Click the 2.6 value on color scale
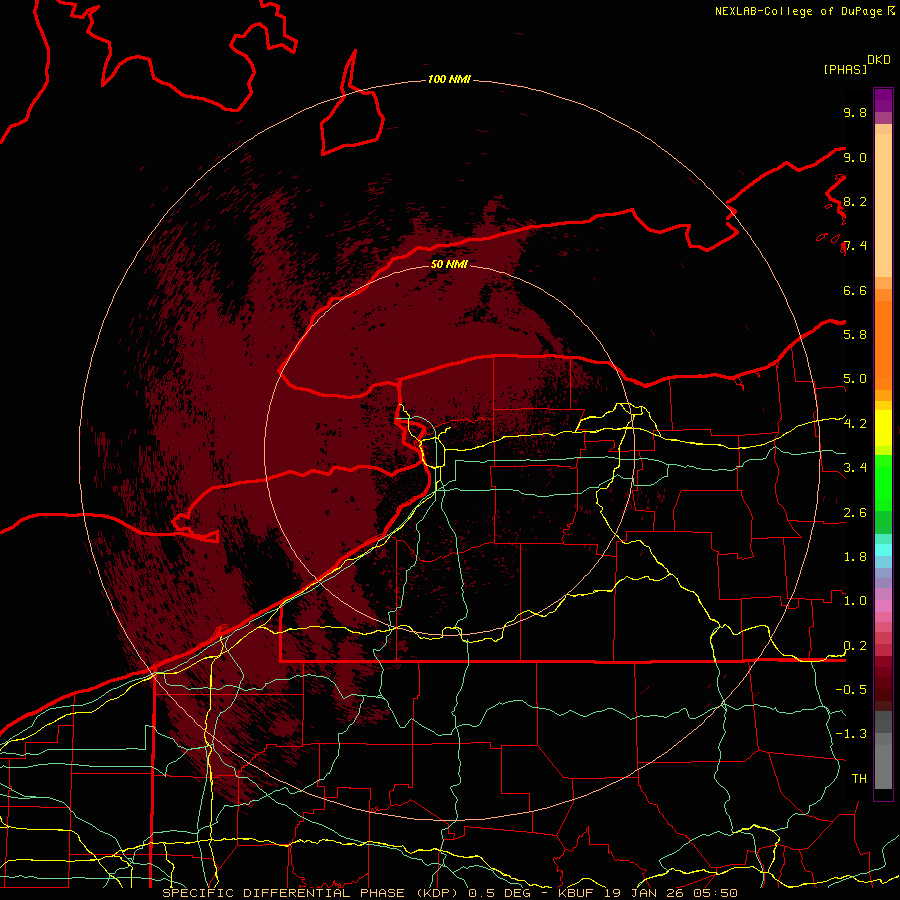The height and width of the screenshot is (900, 900). click(855, 513)
